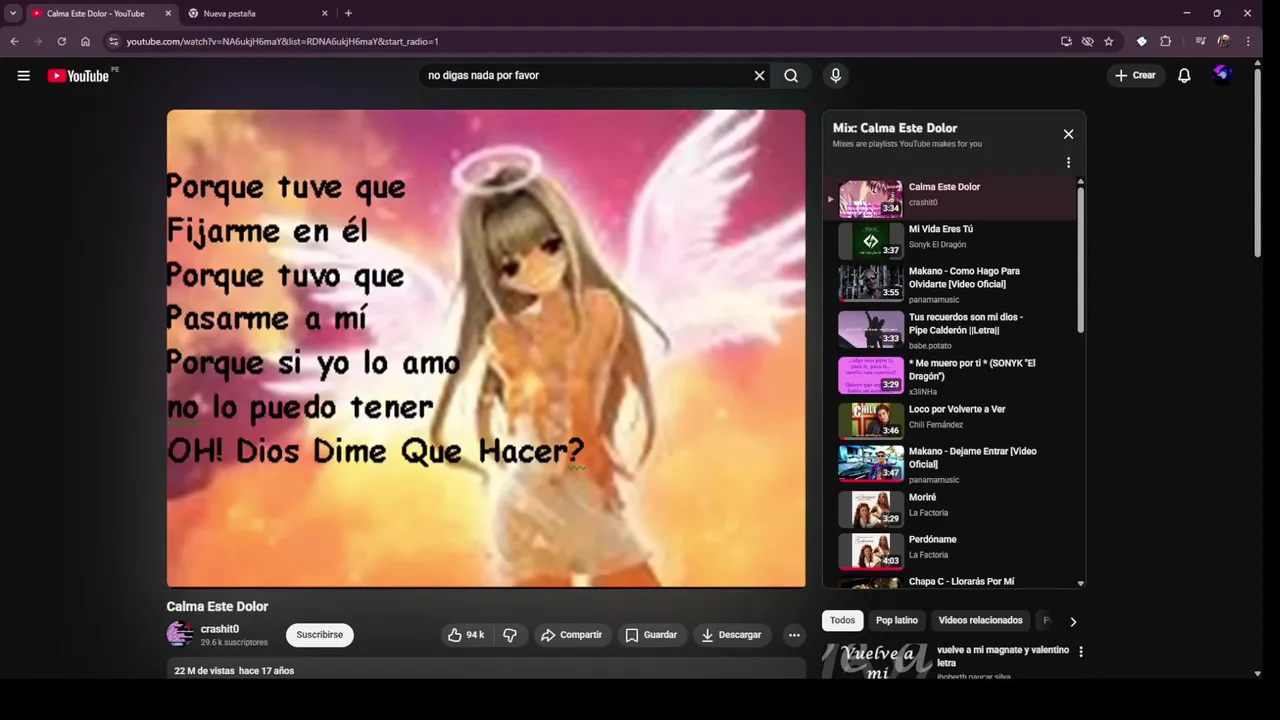
Task: Go back with browser back arrow
Action: (14, 41)
